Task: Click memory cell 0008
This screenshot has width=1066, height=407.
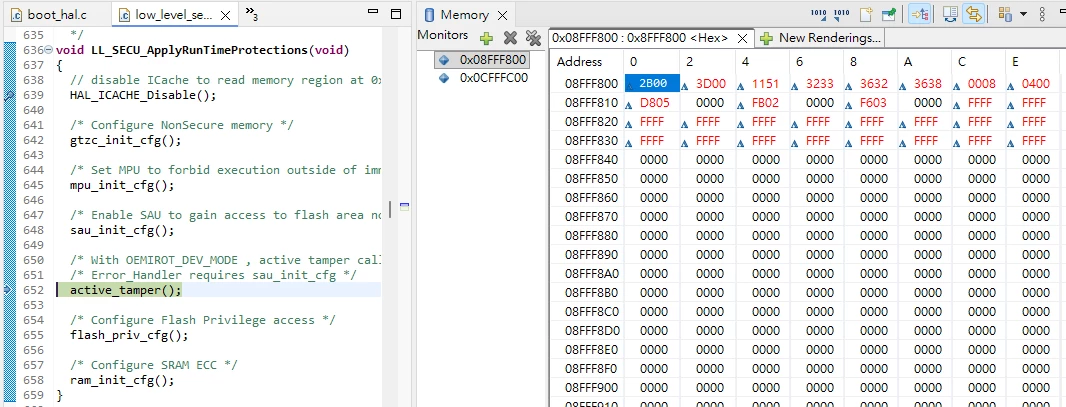Action: (x=981, y=84)
